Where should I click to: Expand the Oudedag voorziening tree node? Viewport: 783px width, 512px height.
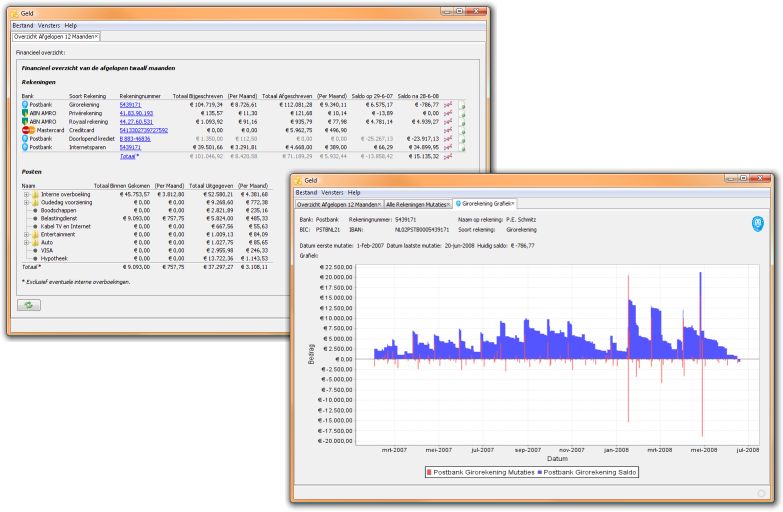coord(26,202)
